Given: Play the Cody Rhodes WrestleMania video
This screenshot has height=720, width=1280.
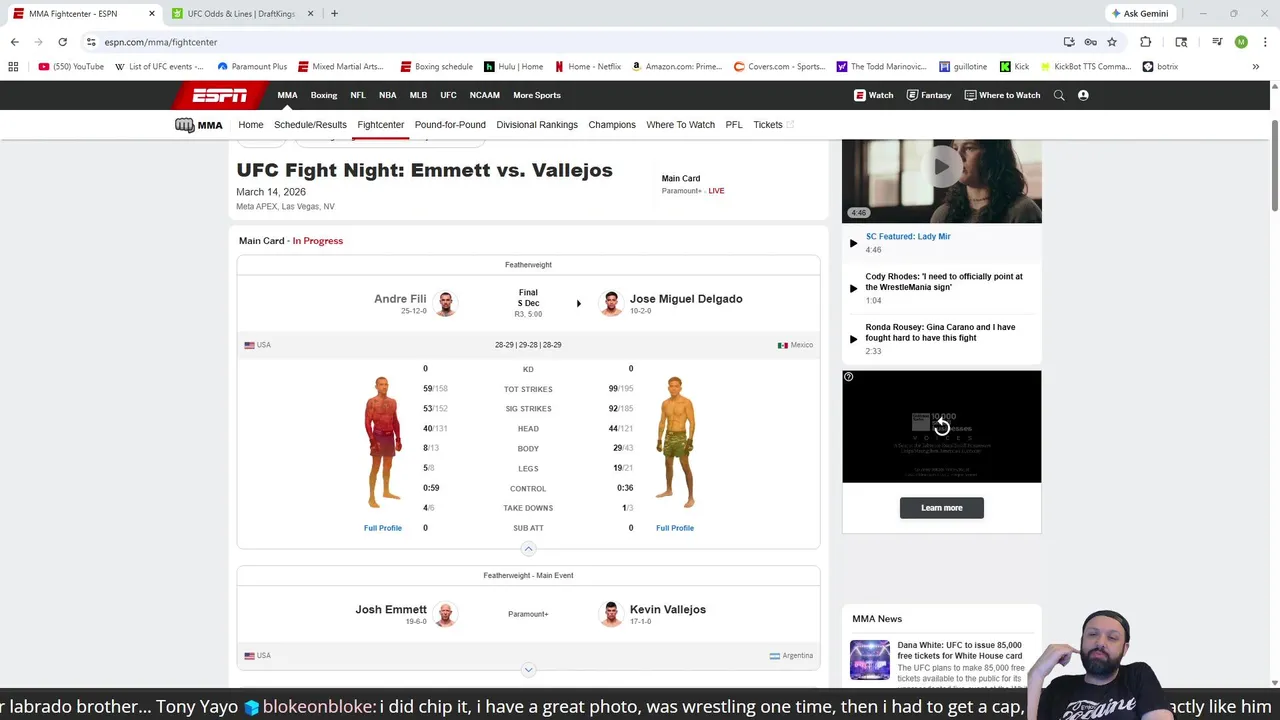Looking at the screenshot, I should pos(853,288).
